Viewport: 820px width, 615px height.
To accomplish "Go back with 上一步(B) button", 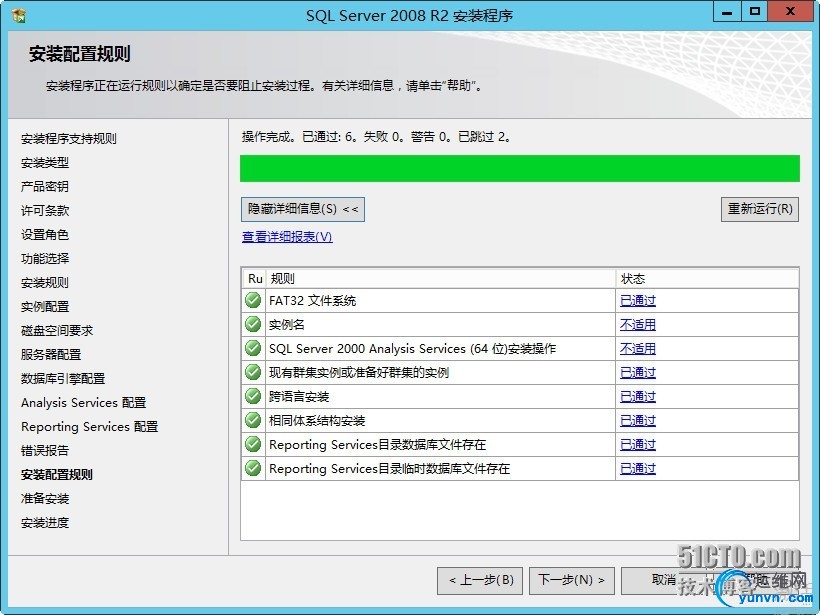I will 482,580.
